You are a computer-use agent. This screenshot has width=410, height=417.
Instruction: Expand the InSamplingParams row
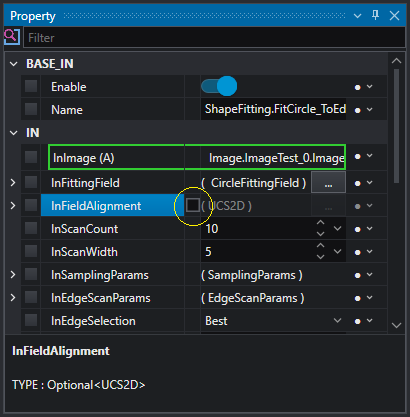(x=13, y=275)
